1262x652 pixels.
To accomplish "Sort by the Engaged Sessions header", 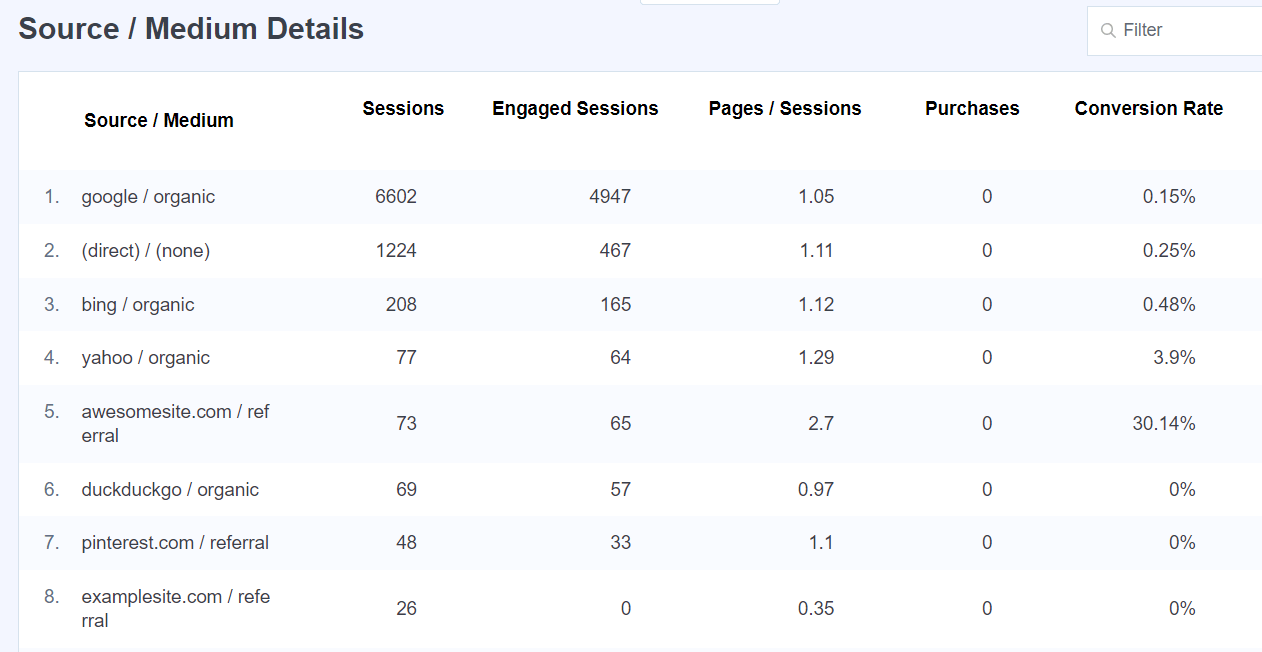I will (575, 108).
